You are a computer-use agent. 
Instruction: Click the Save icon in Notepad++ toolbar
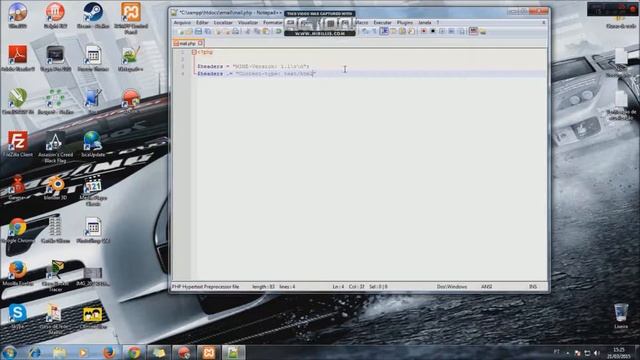click(198, 31)
